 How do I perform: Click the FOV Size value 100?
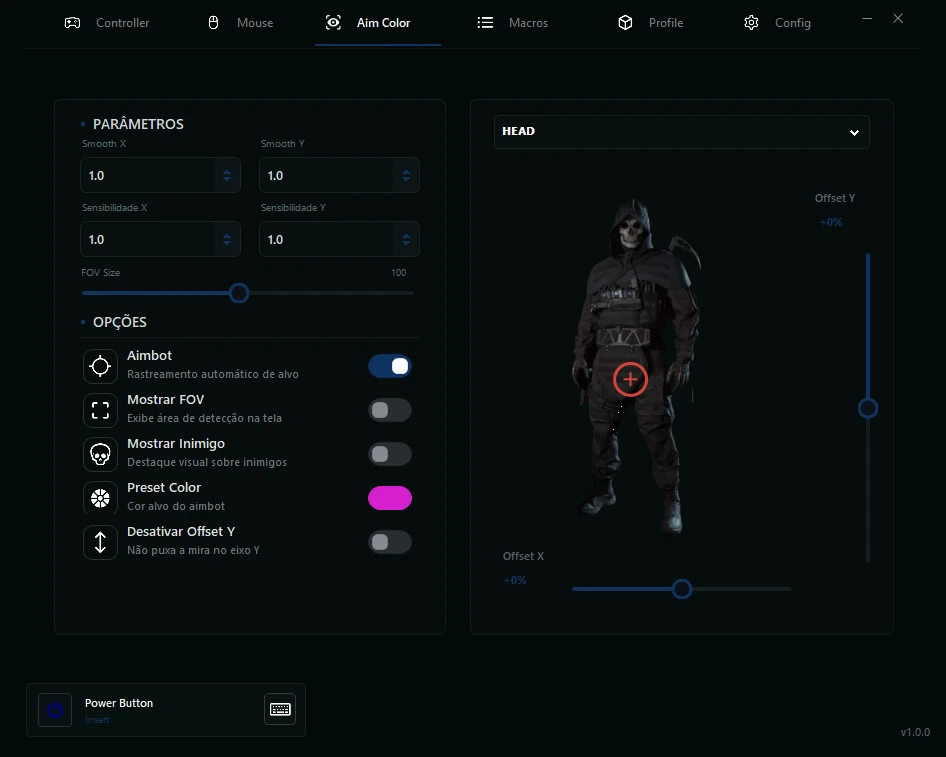click(398, 273)
